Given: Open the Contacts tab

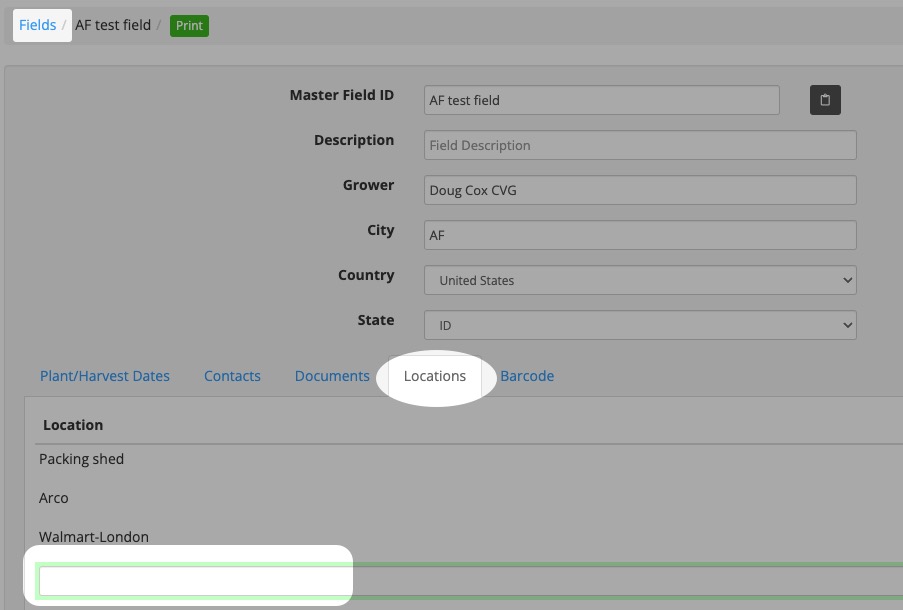Looking at the screenshot, I should click(x=232, y=376).
